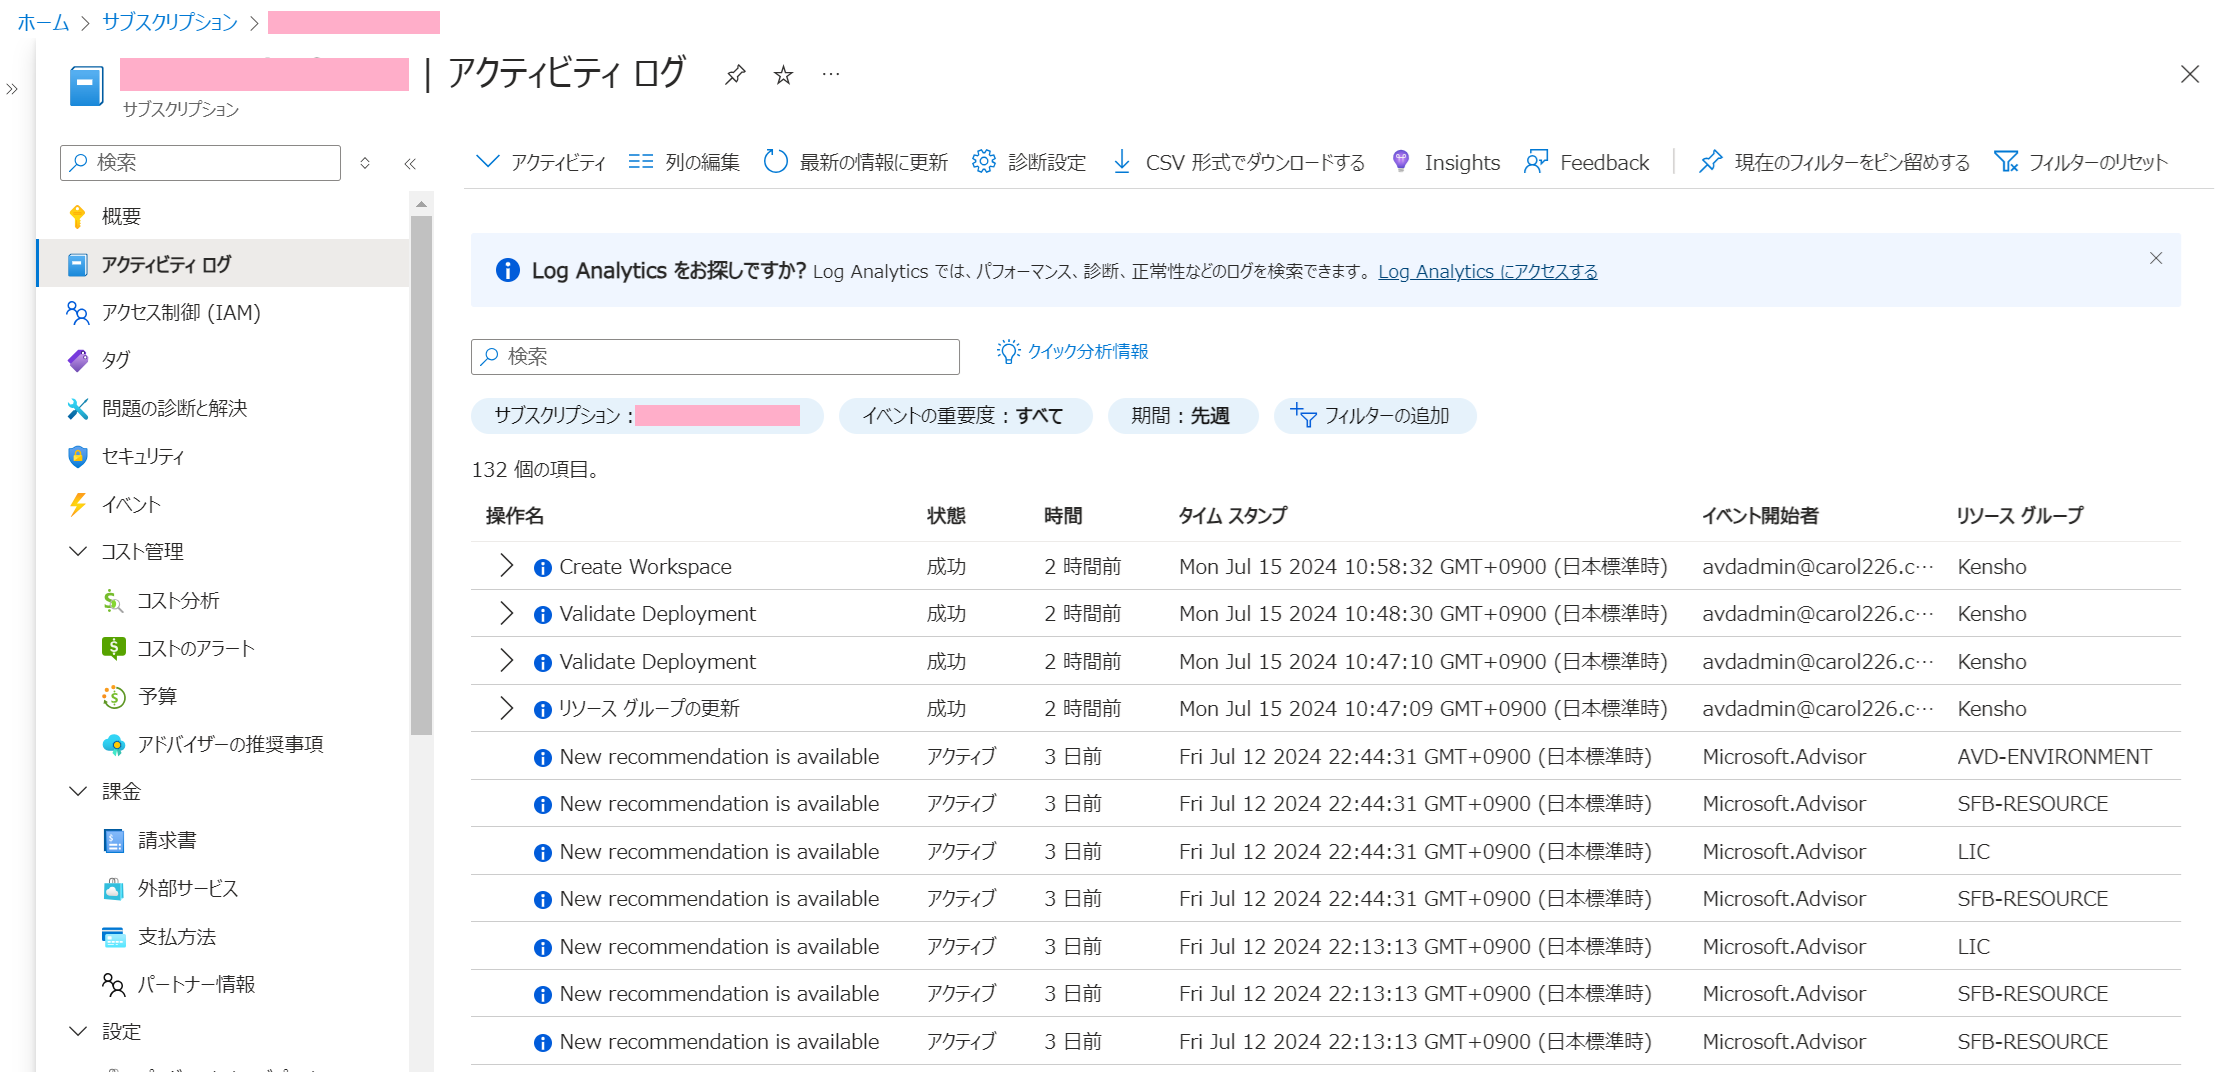Toggle expand/collapse all sidebar groups

pyautogui.click(x=365, y=163)
